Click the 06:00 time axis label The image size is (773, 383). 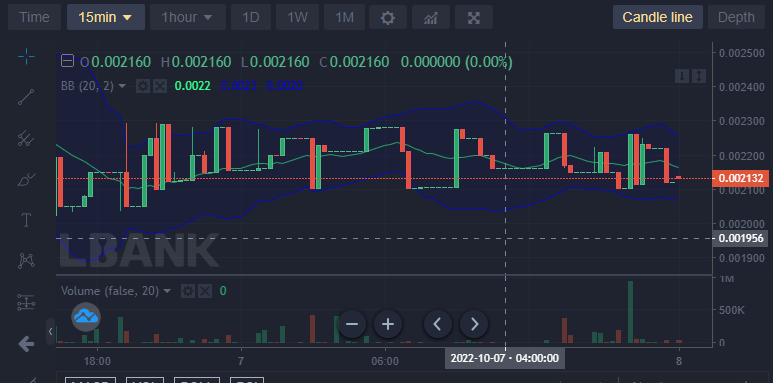point(385,361)
